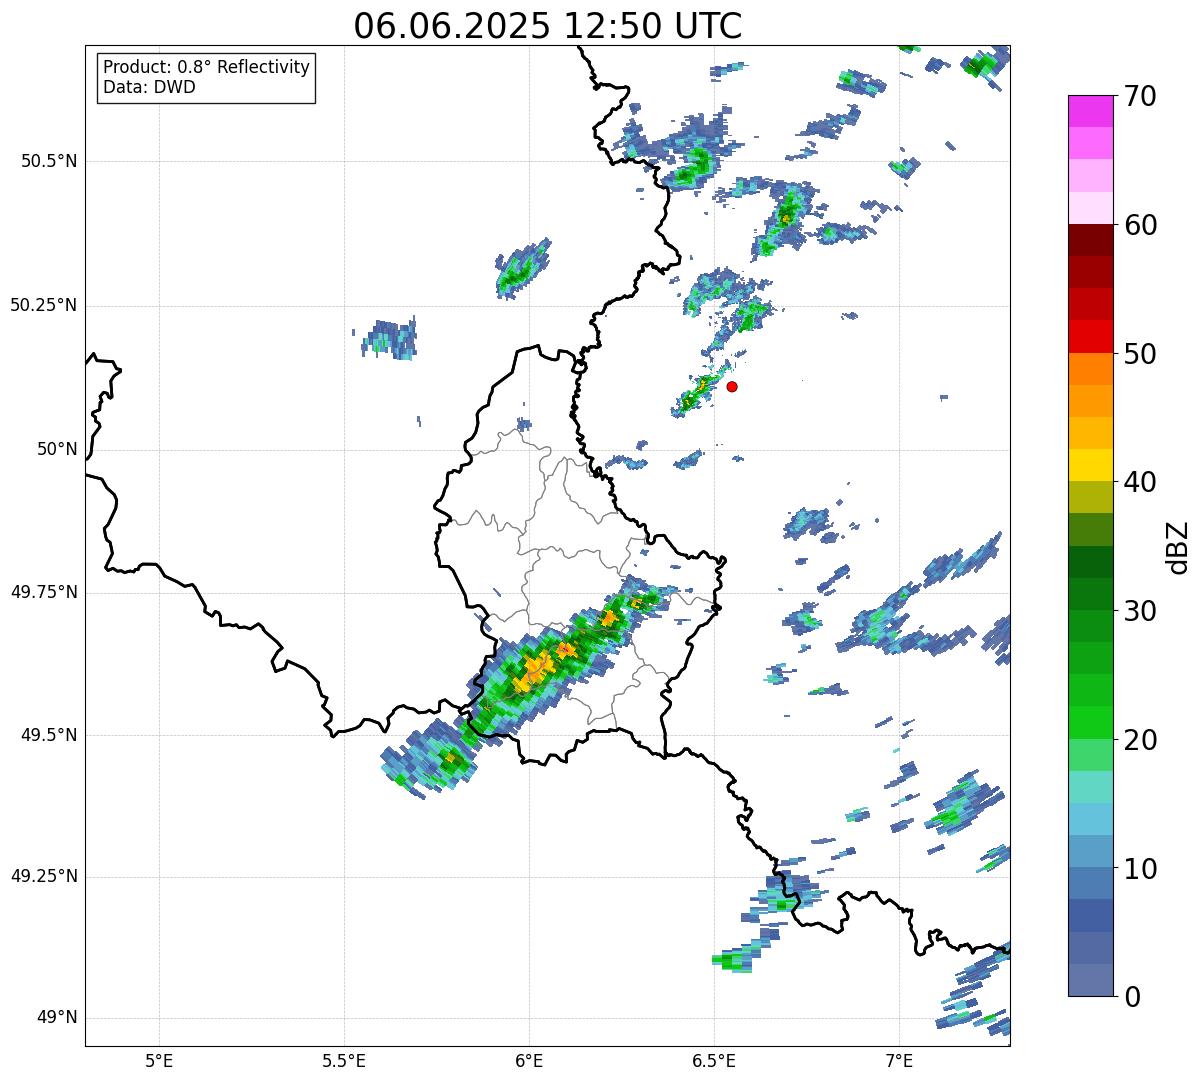Click the 70 colorbar tick label
Viewport: 1202px width, 1081px height.
(1140, 96)
